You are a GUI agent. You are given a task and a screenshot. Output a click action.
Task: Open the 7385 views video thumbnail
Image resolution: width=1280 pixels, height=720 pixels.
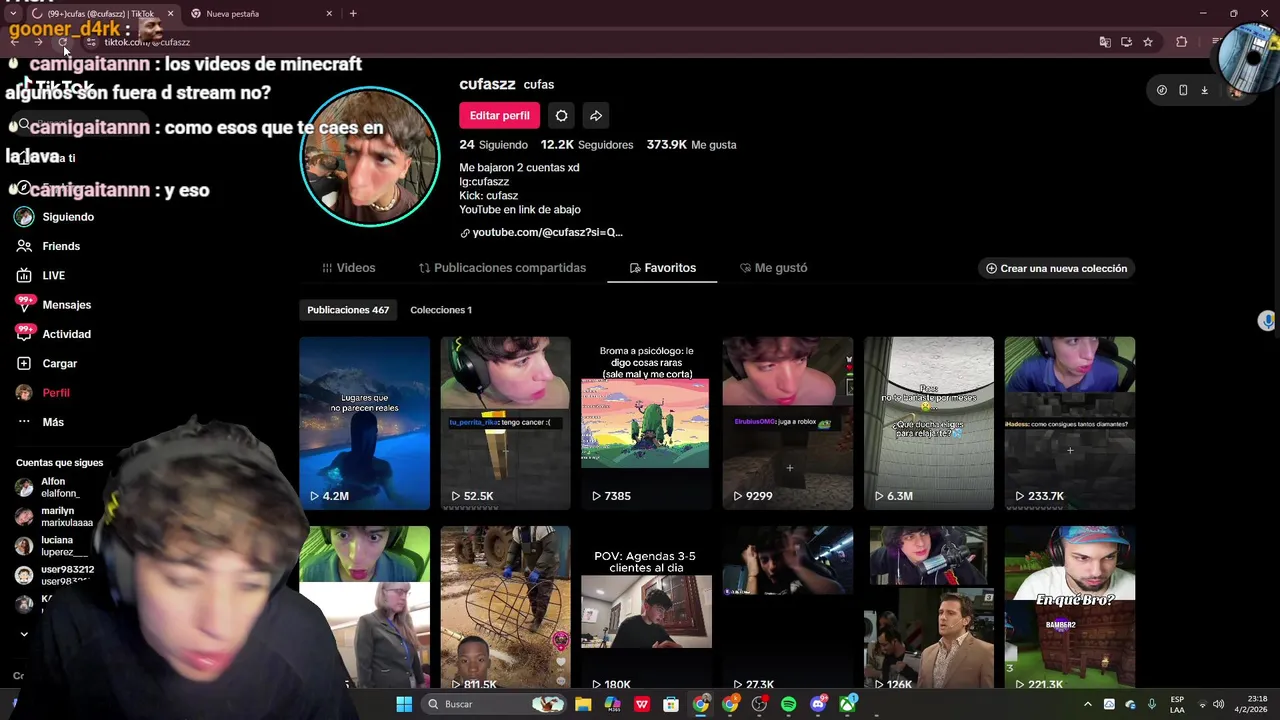pos(646,423)
